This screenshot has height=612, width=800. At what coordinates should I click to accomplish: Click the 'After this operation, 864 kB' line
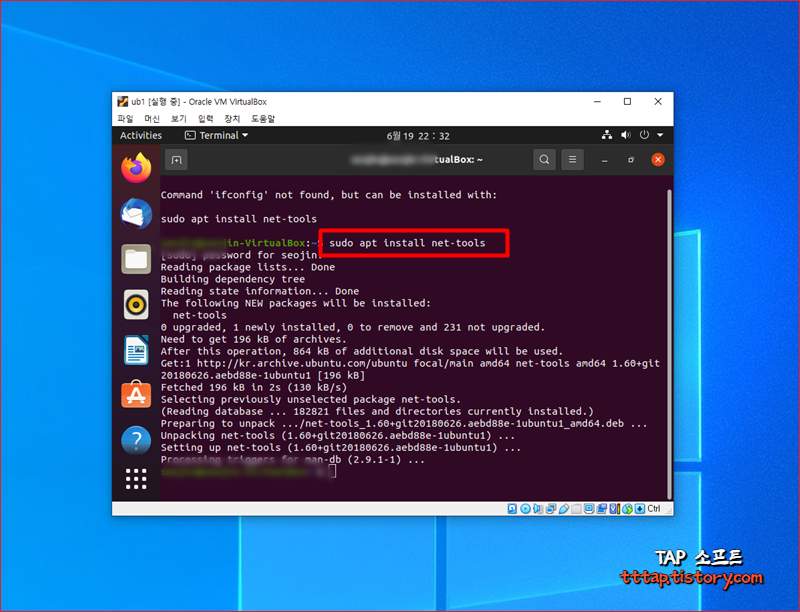tap(362, 351)
